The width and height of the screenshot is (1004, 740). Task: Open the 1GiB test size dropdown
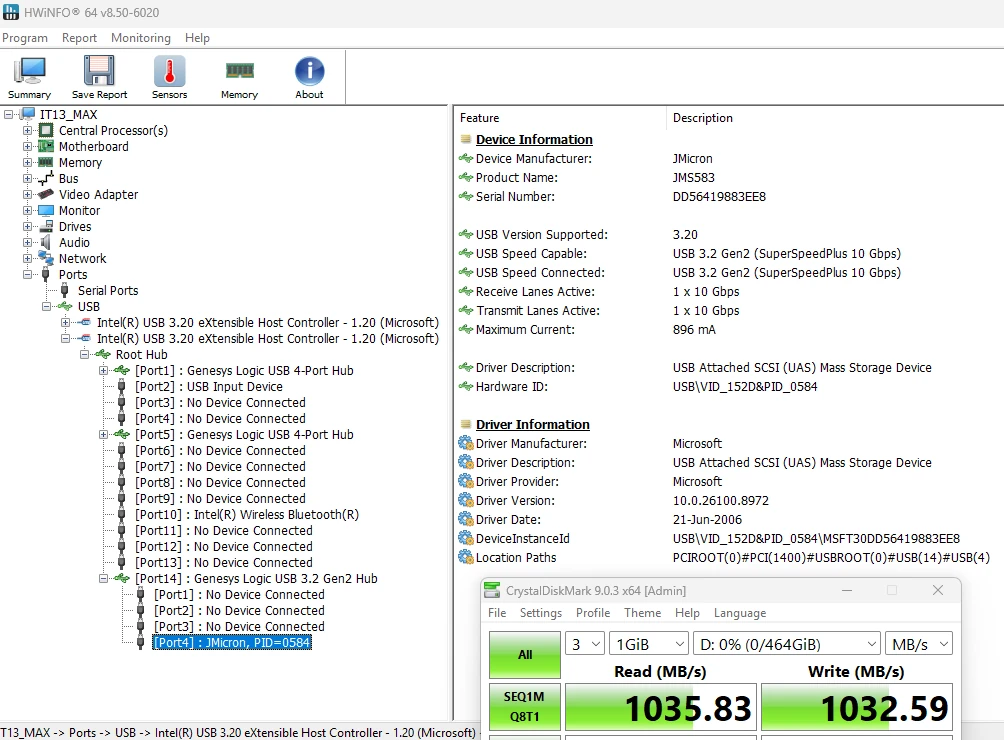tap(649, 644)
